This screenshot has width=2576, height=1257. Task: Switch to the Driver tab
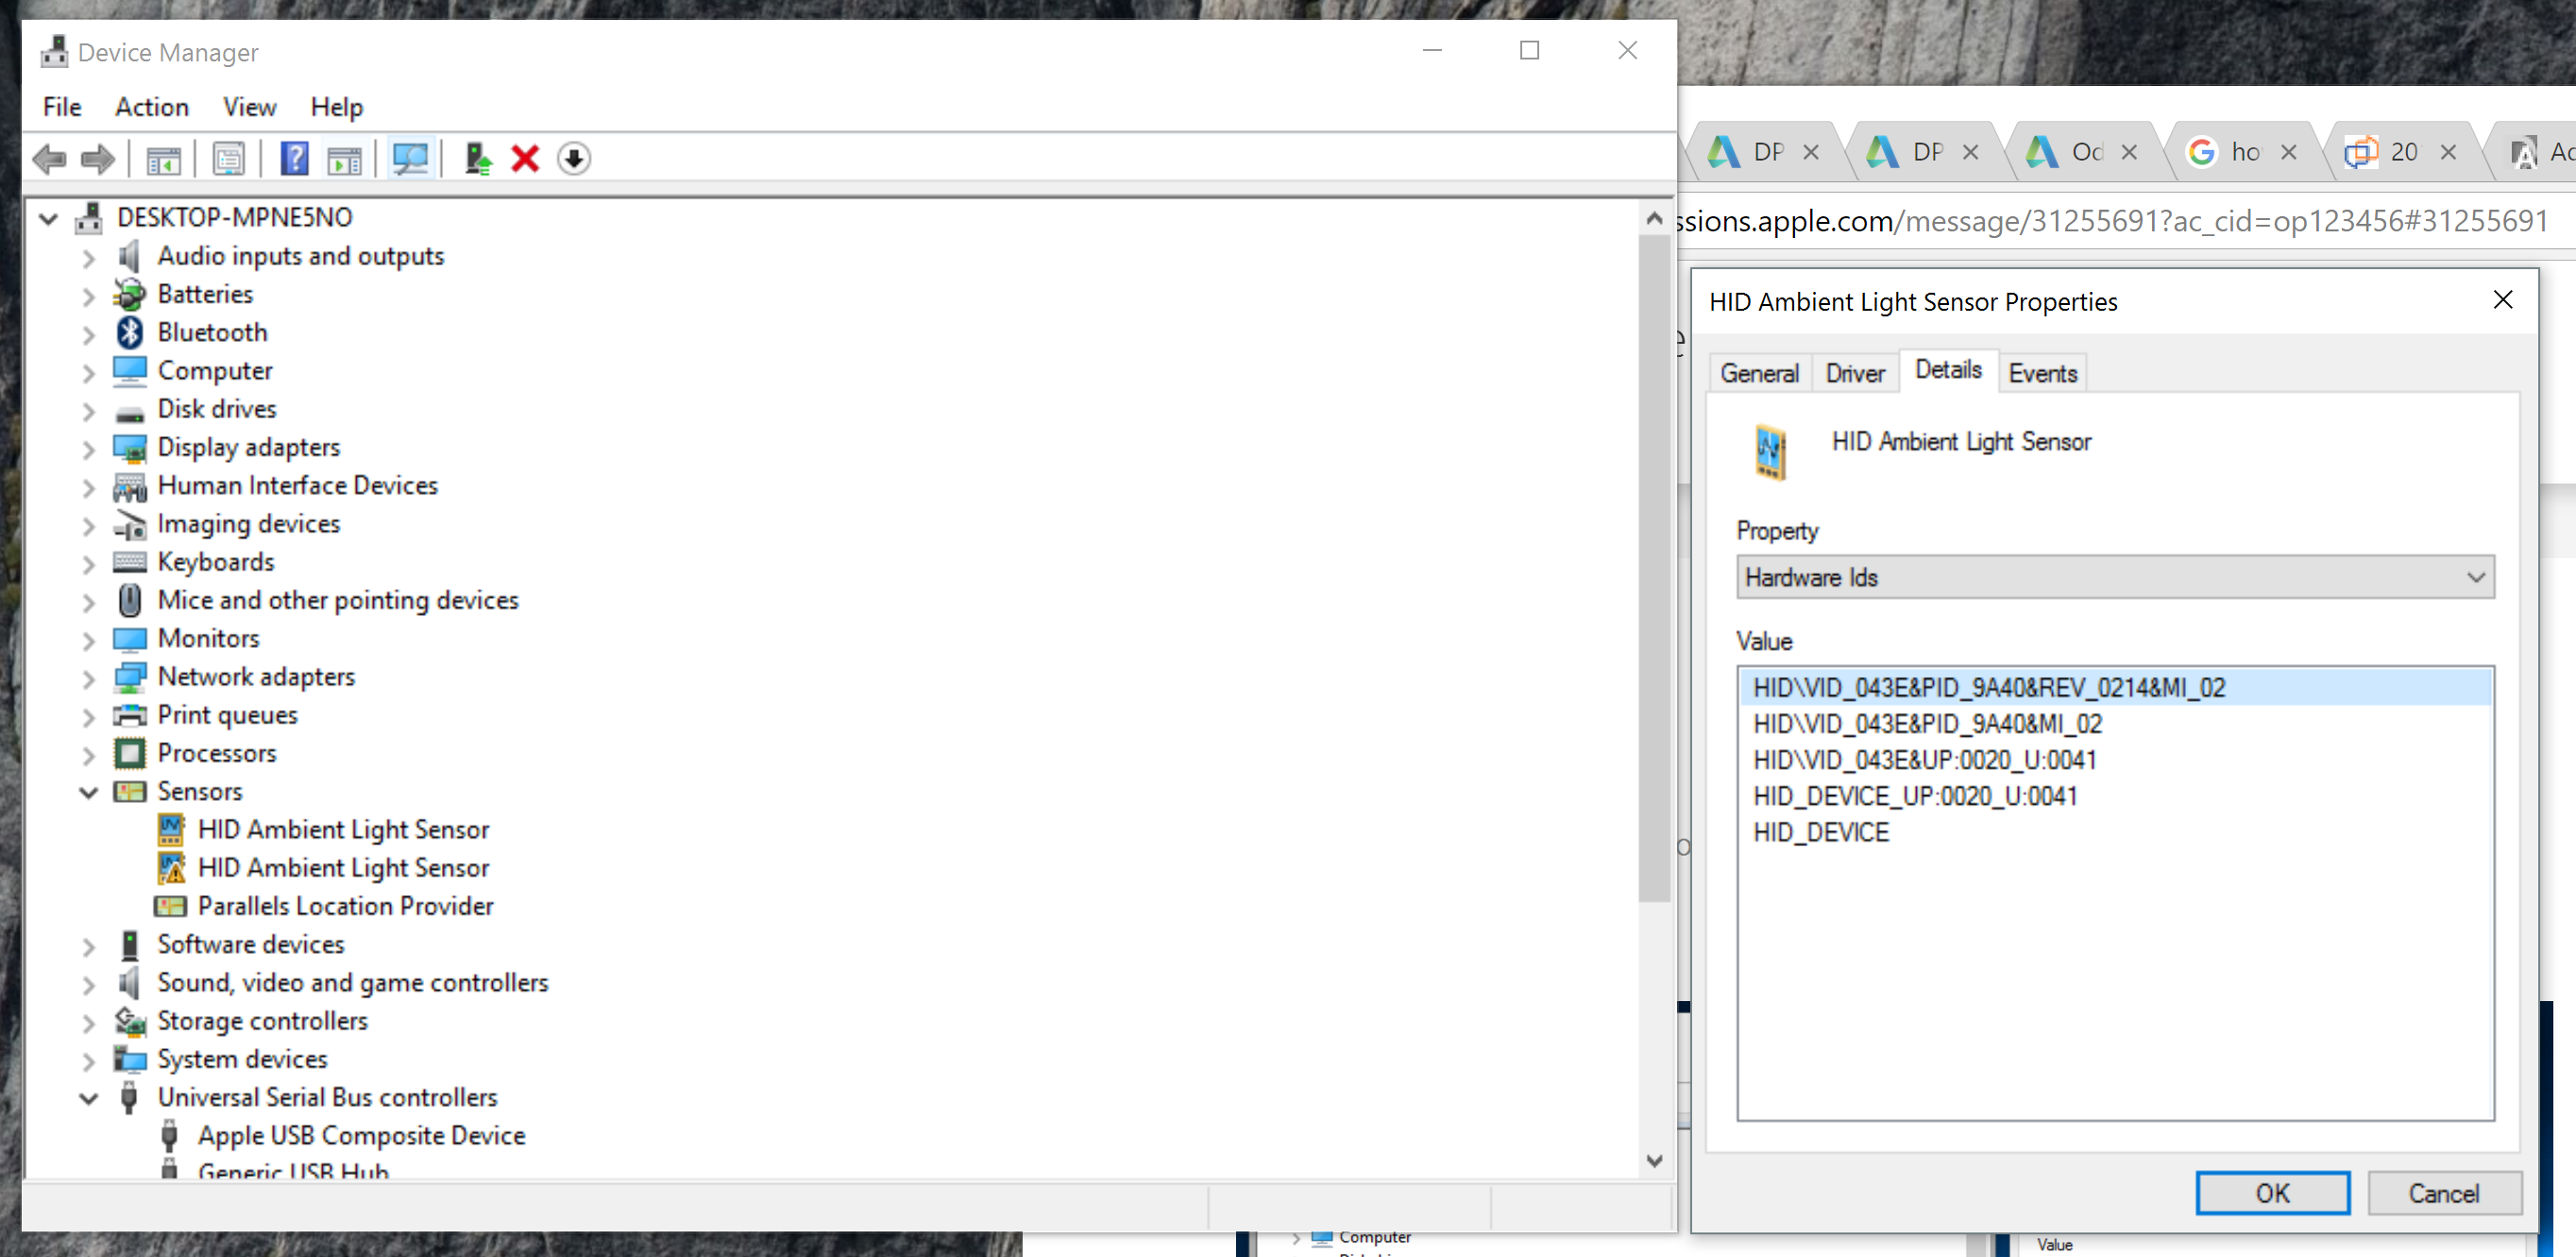1854,373
